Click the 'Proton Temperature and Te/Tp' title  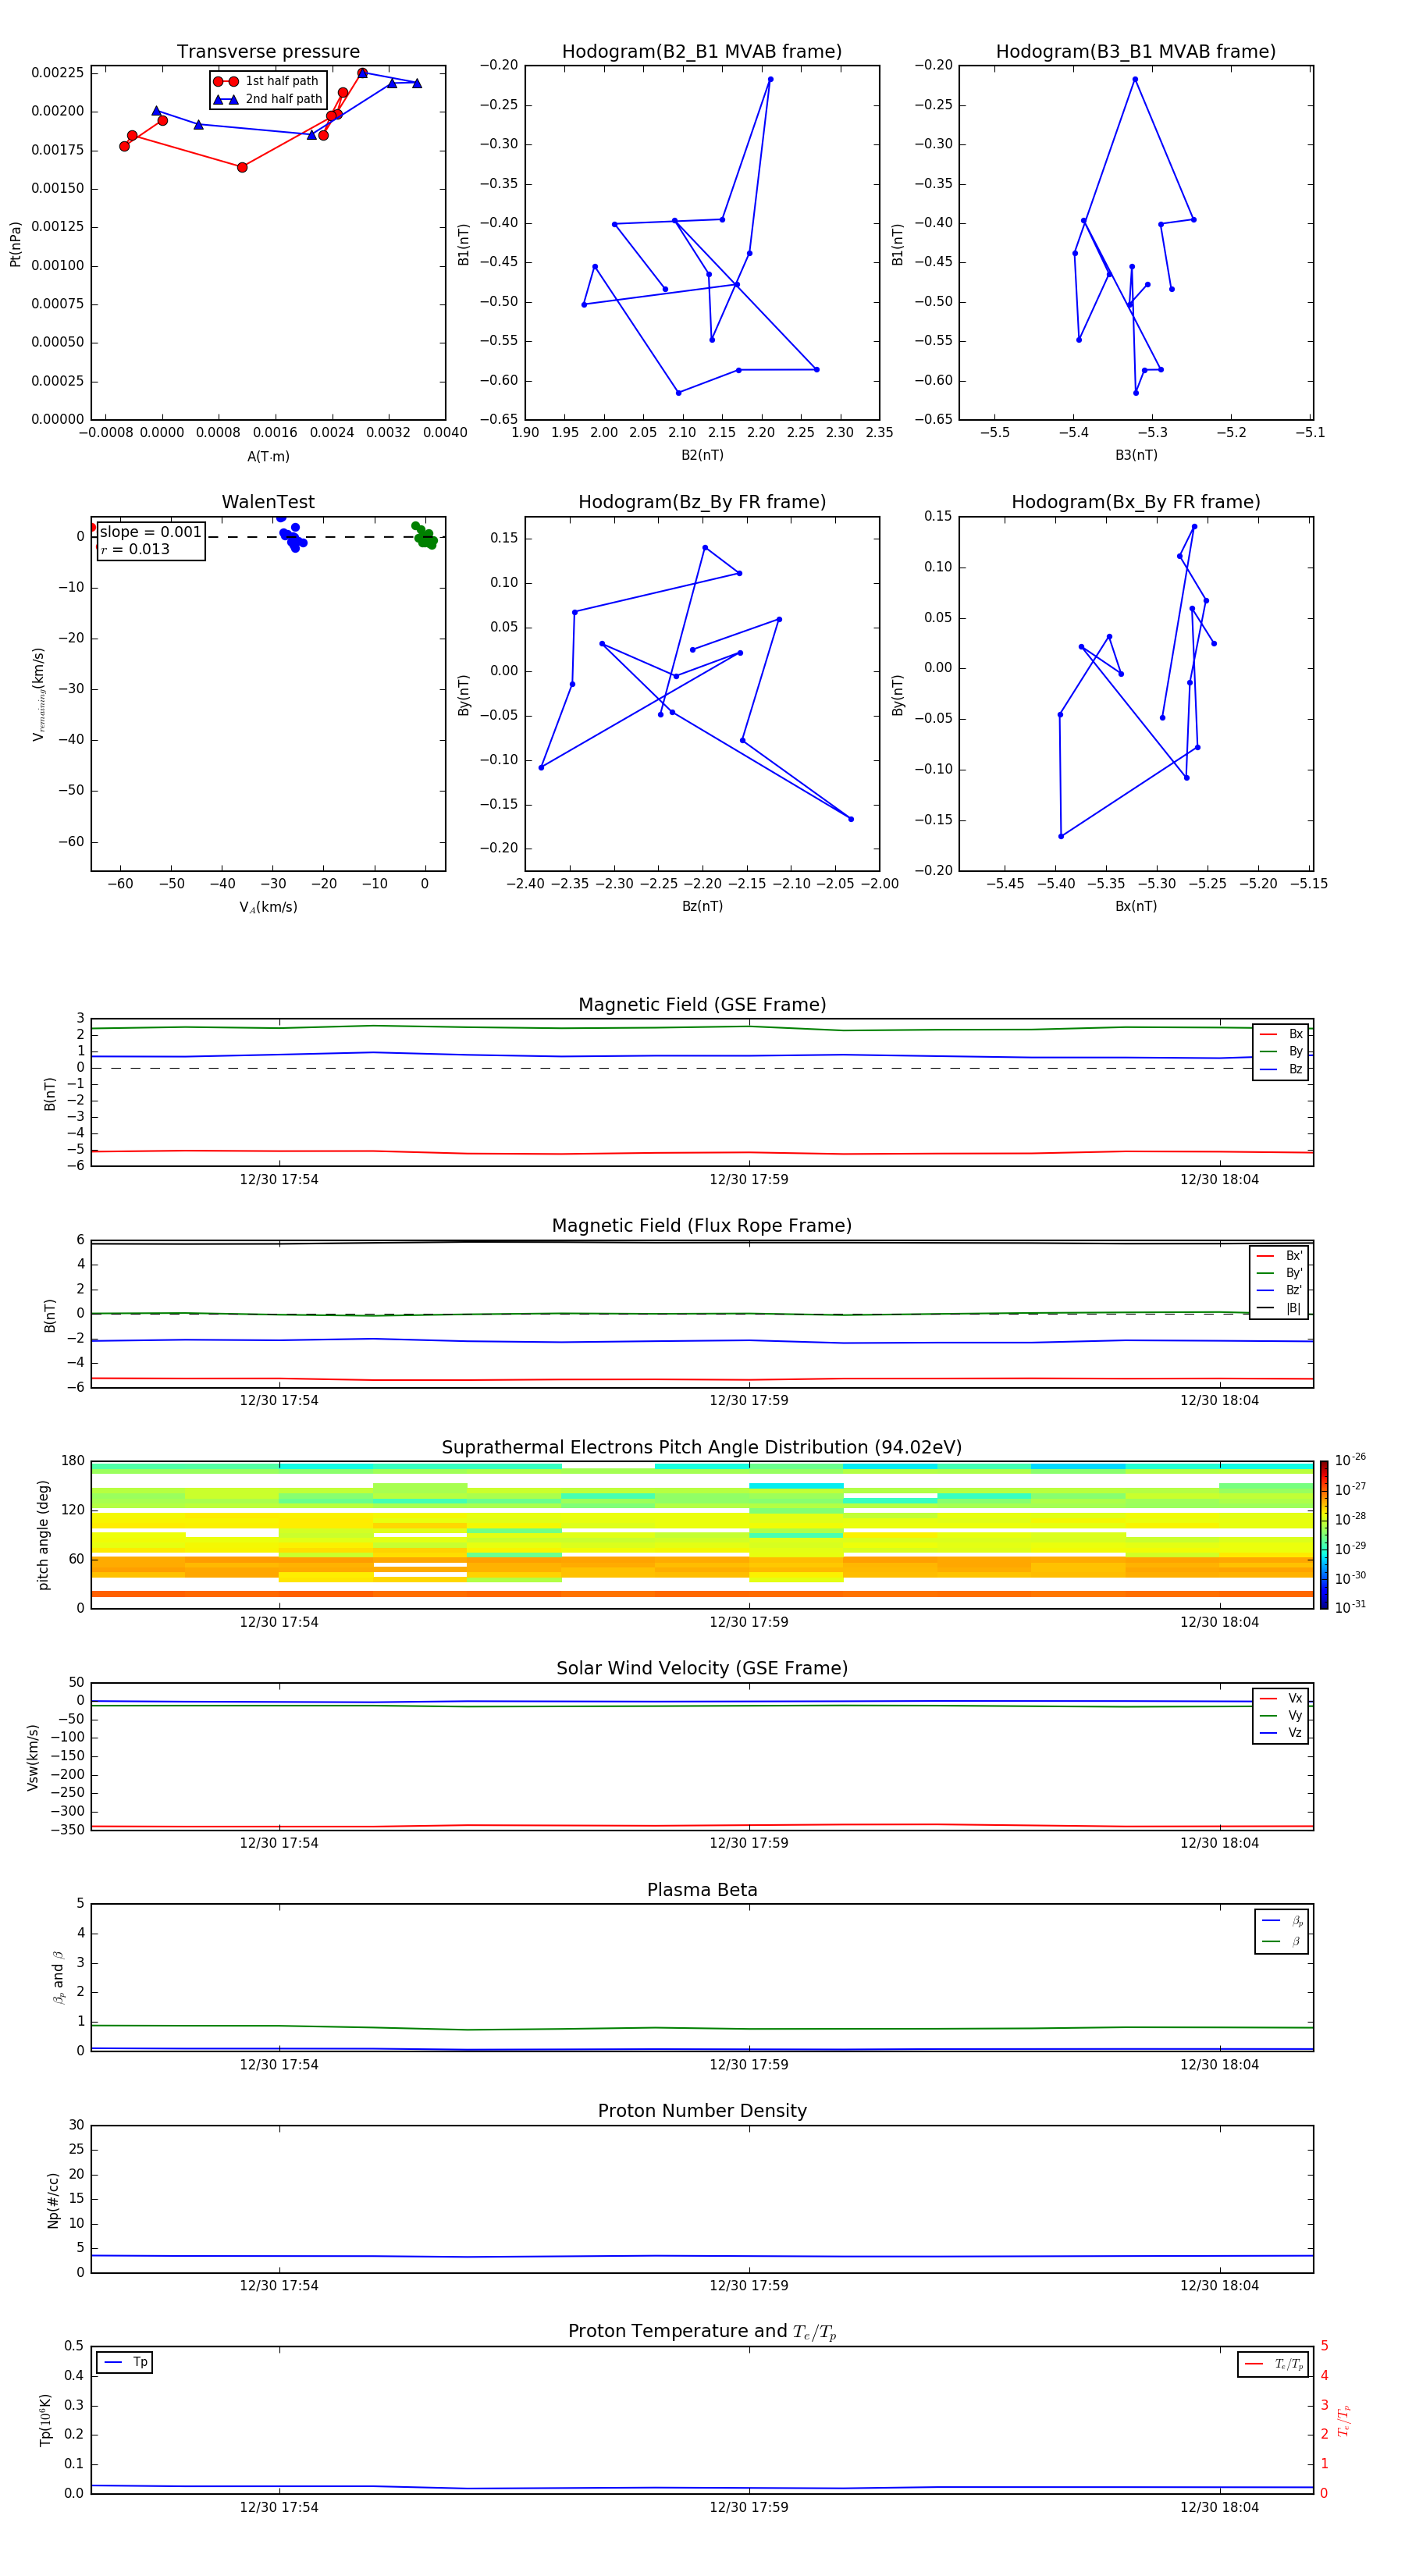tap(702, 2332)
